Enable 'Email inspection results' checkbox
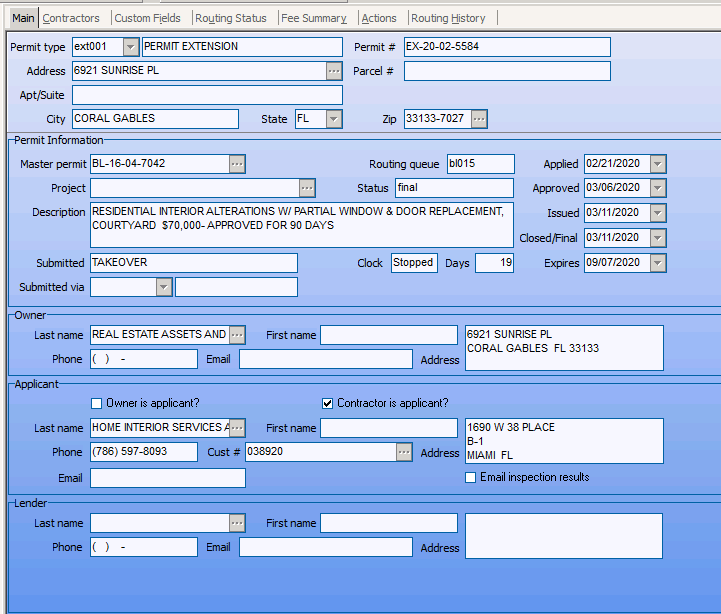The image size is (721, 614). 471,477
